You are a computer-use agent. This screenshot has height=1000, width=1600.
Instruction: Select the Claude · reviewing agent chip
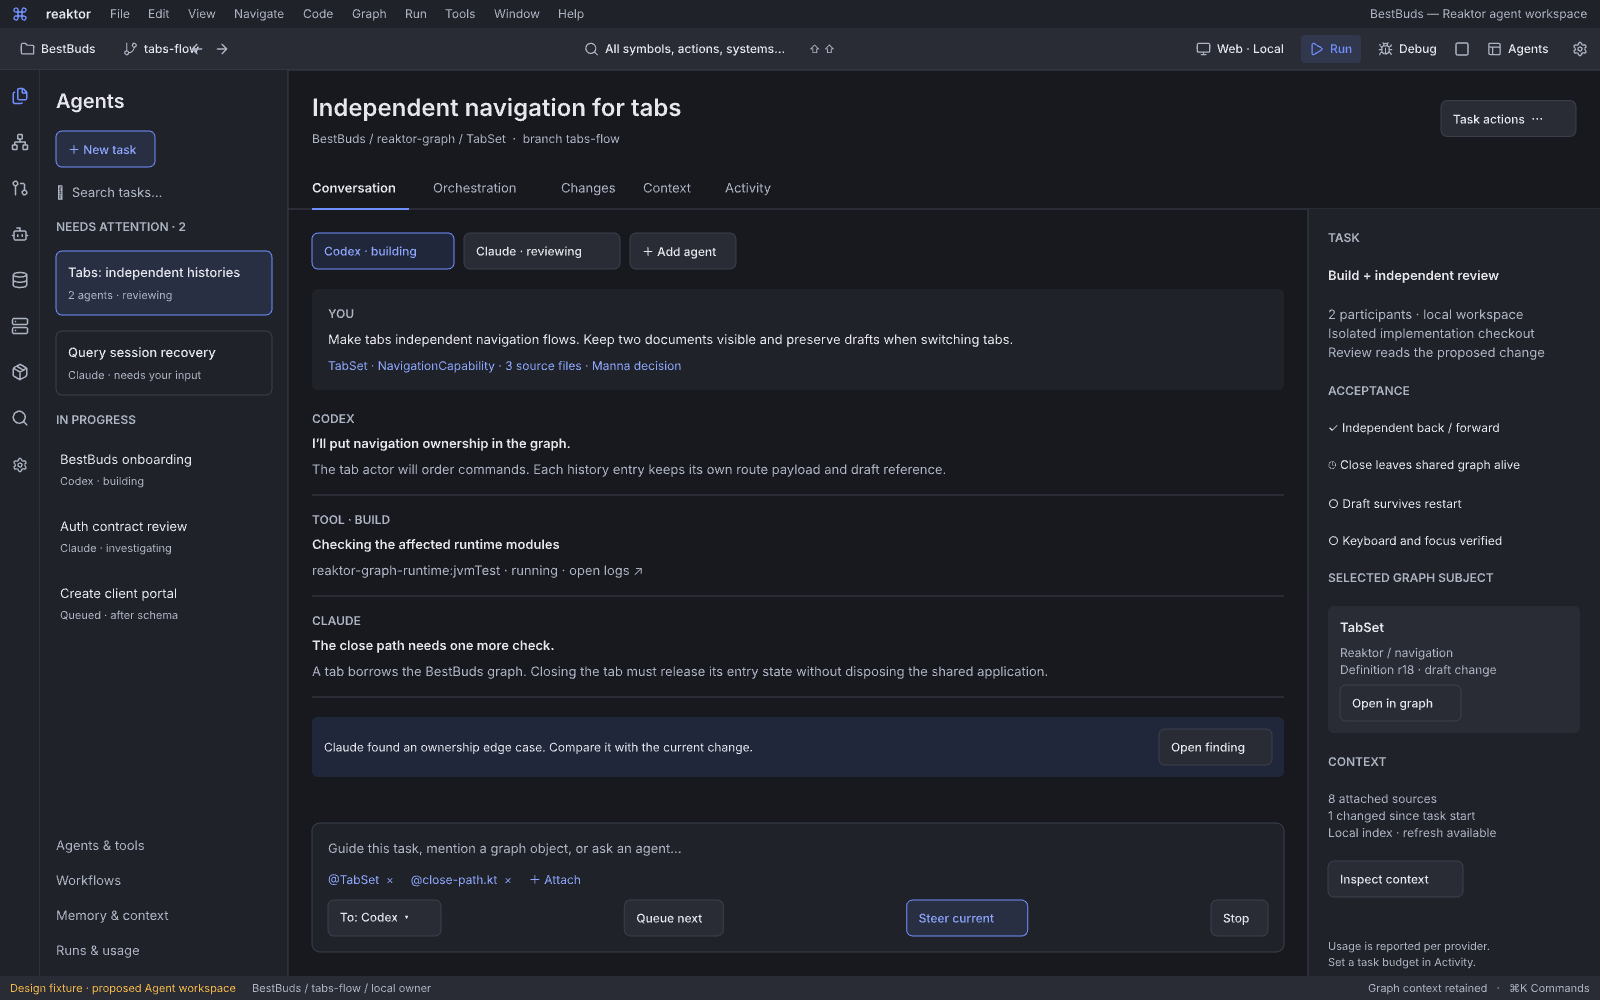(542, 251)
